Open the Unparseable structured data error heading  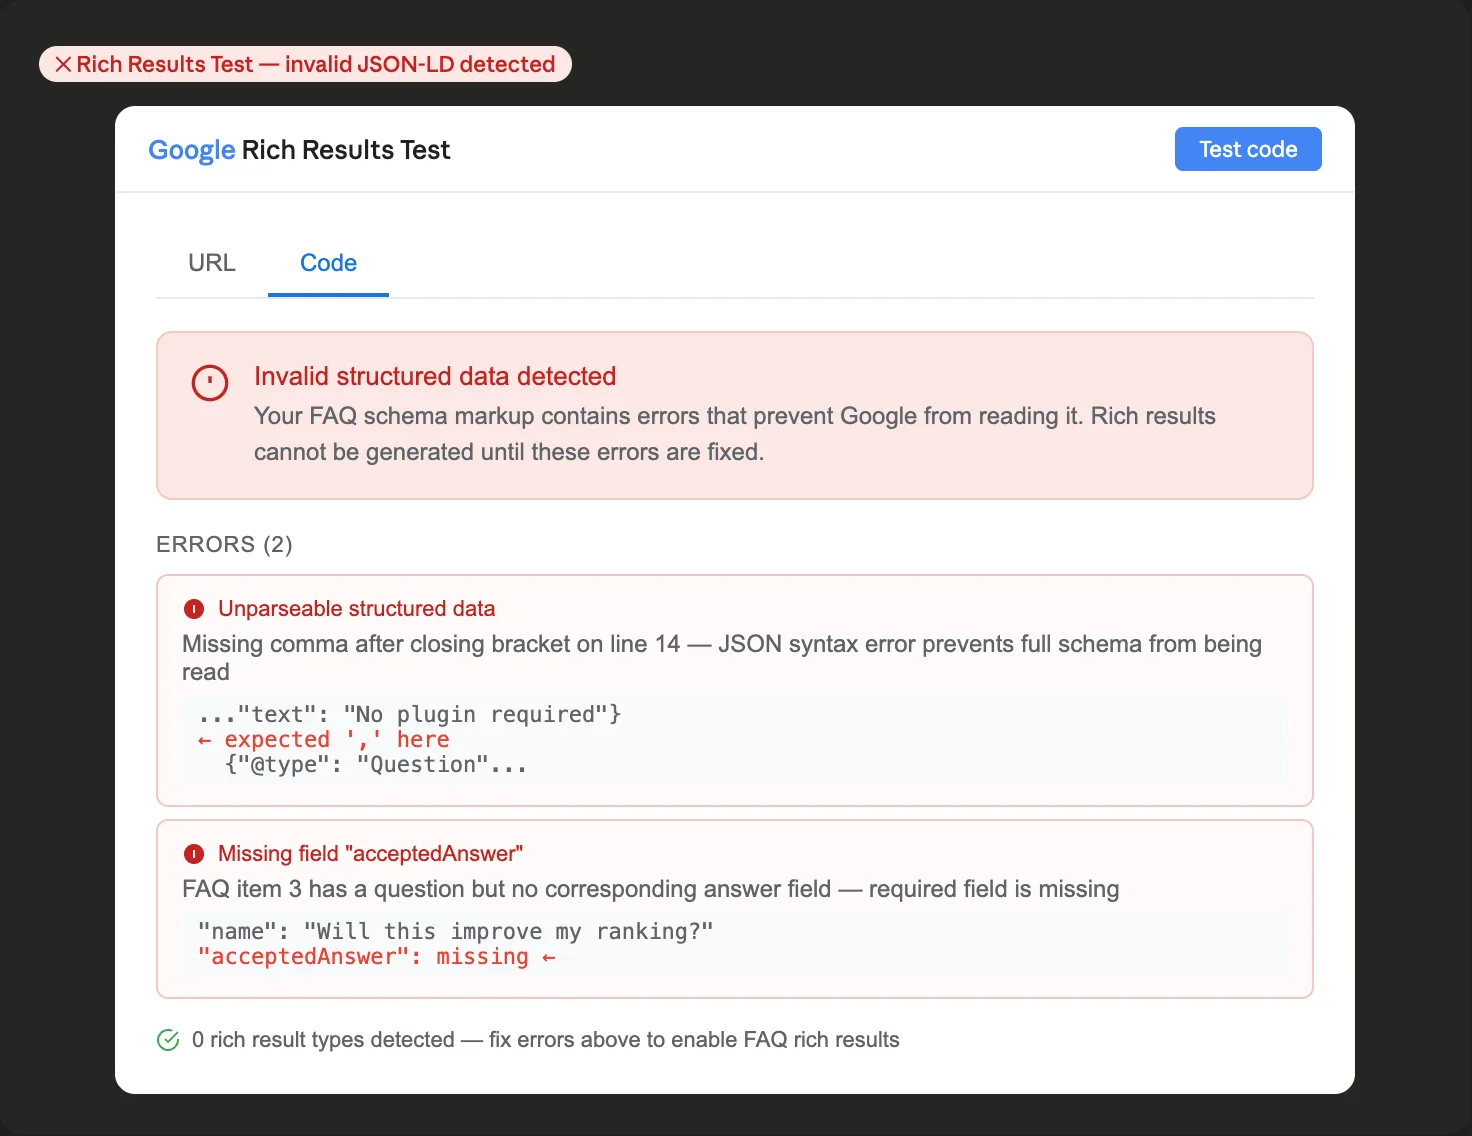(x=356, y=609)
